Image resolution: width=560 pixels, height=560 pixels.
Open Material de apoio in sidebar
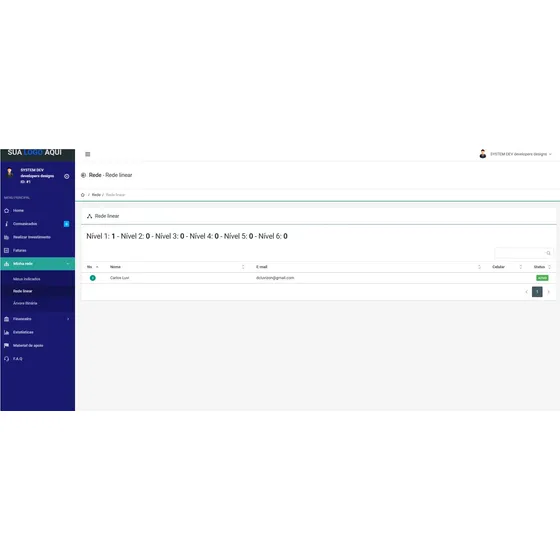[x=28, y=346]
